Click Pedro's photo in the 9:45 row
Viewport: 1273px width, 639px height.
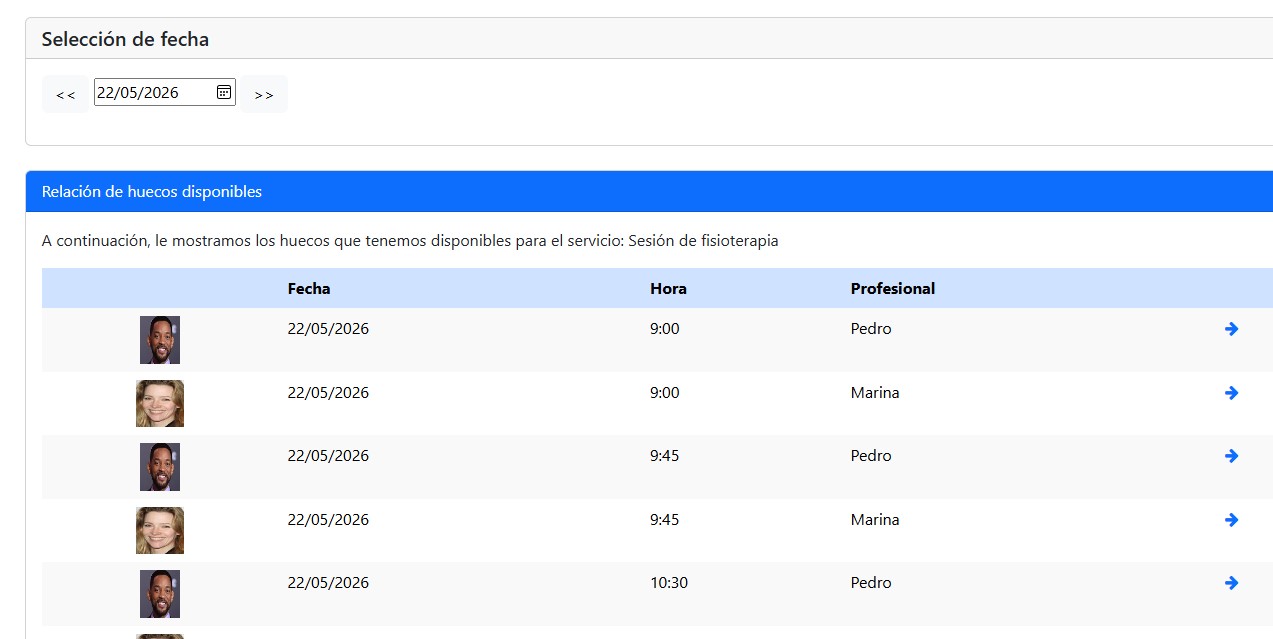[160, 467]
